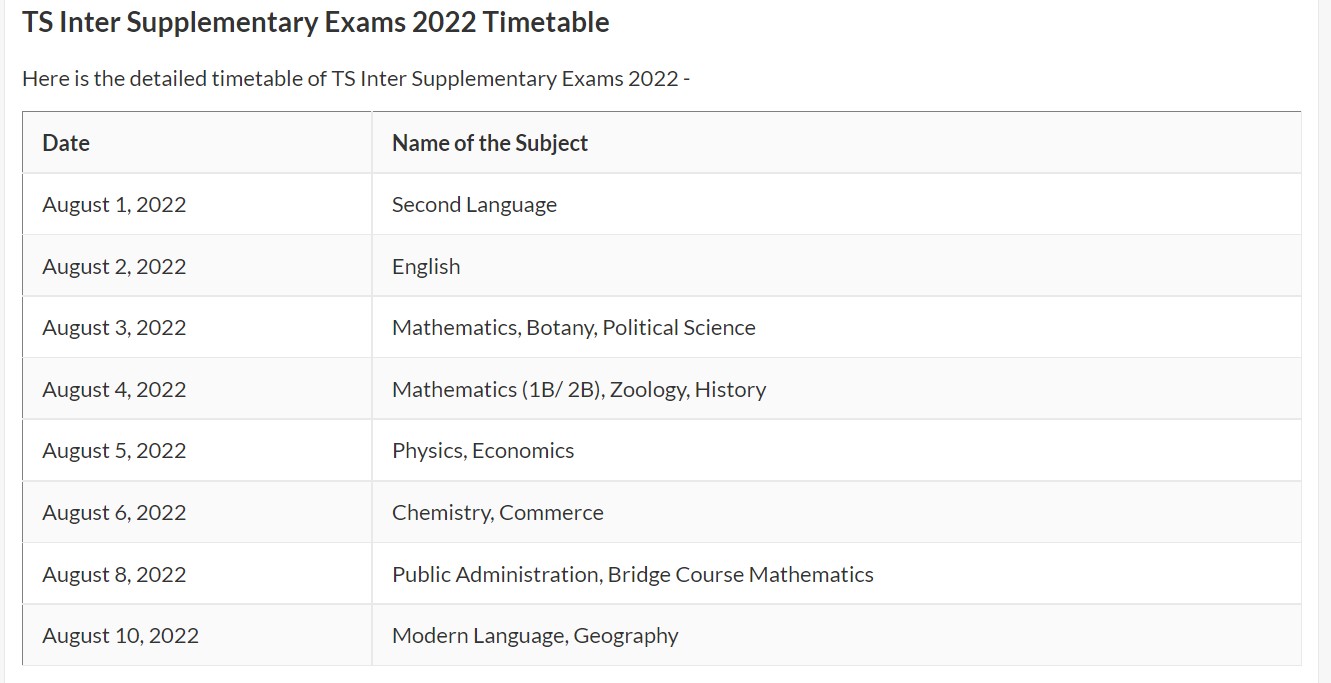
Task: Click Public Administration, Bridge Course Mathematics cell
Action: coord(632,575)
